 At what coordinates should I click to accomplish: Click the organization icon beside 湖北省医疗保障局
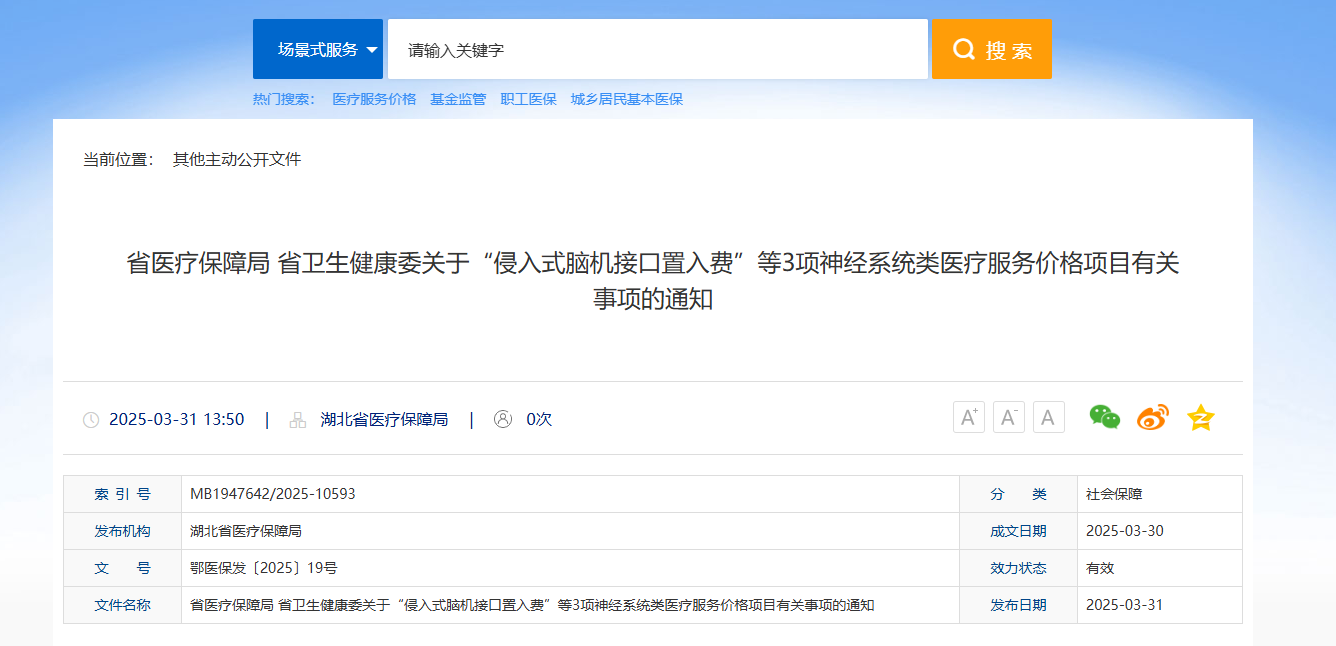coord(298,420)
